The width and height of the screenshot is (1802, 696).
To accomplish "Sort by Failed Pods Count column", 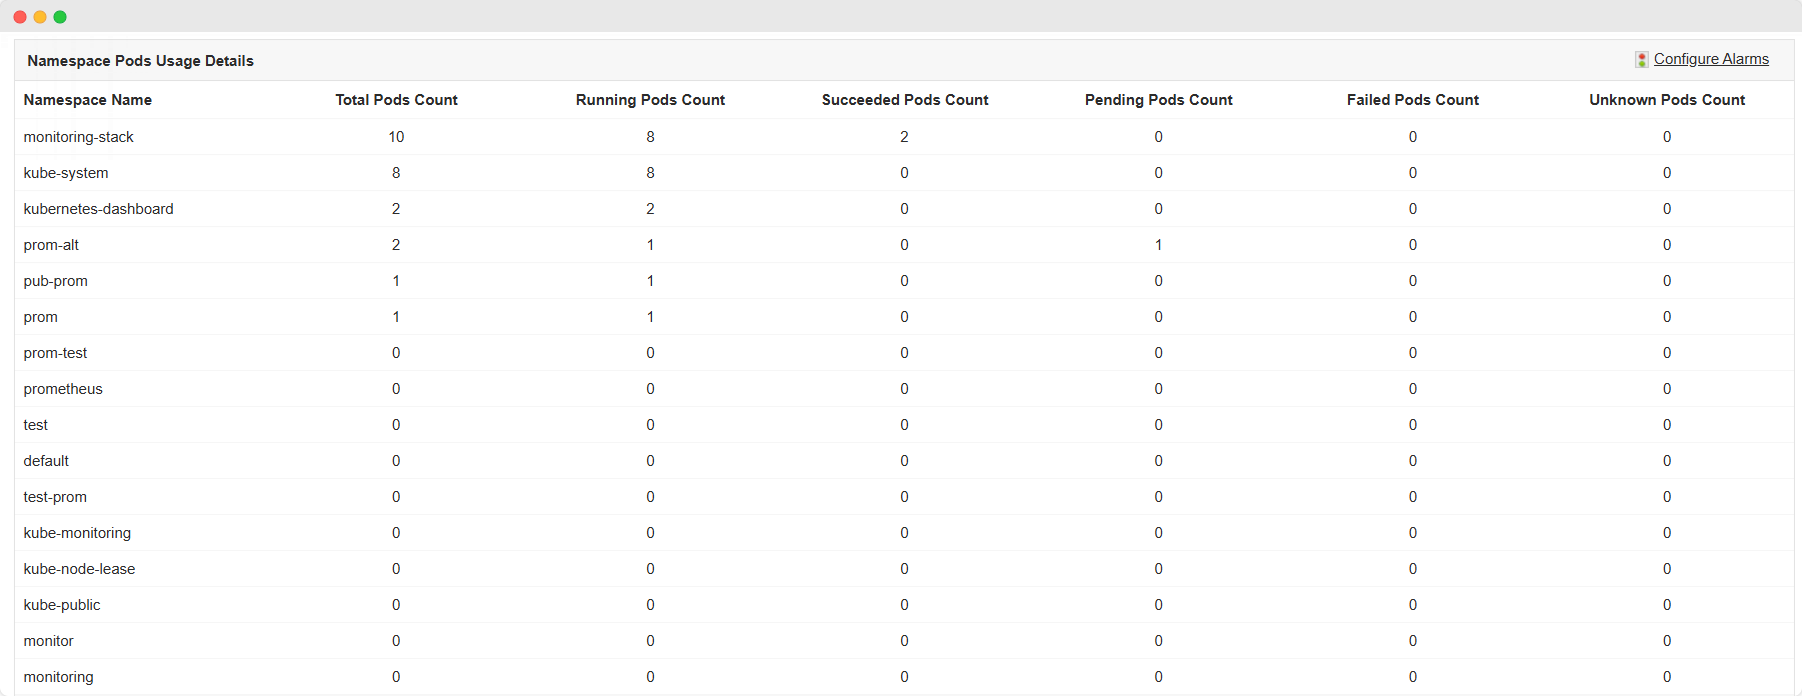I will point(1412,100).
